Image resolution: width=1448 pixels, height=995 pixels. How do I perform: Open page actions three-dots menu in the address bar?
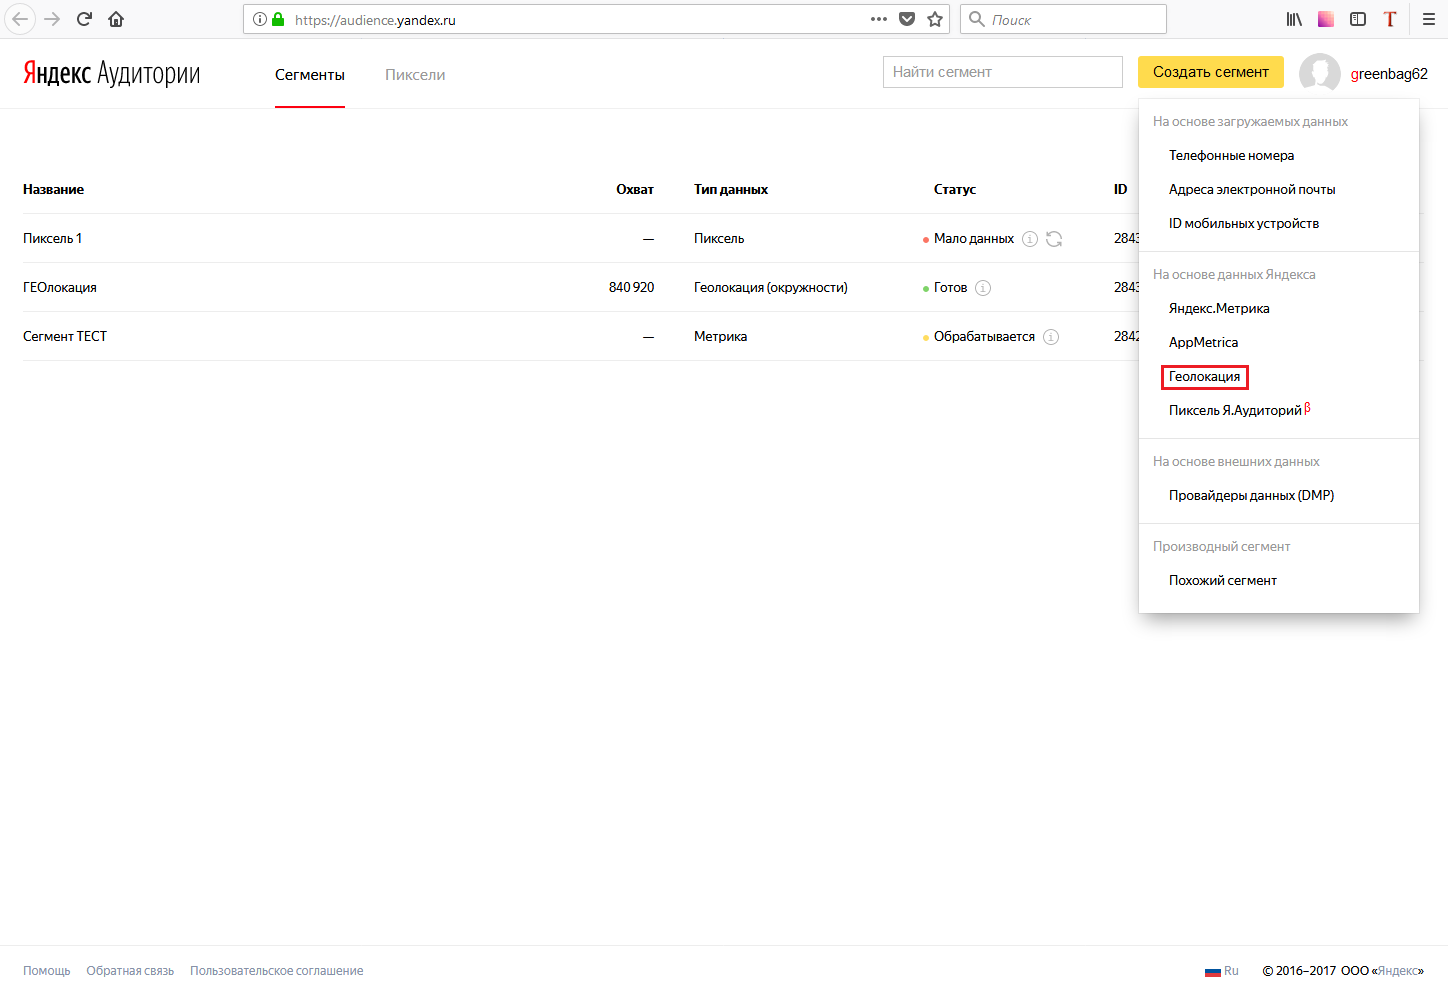pyautogui.click(x=879, y=19)
